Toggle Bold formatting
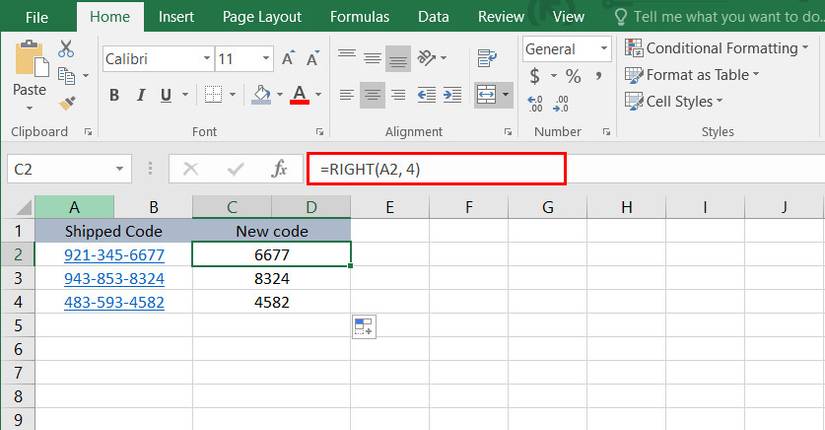Image resolution: width=825 pixels, height=430 pixels. pyautogui.click(x=114, y=95)
